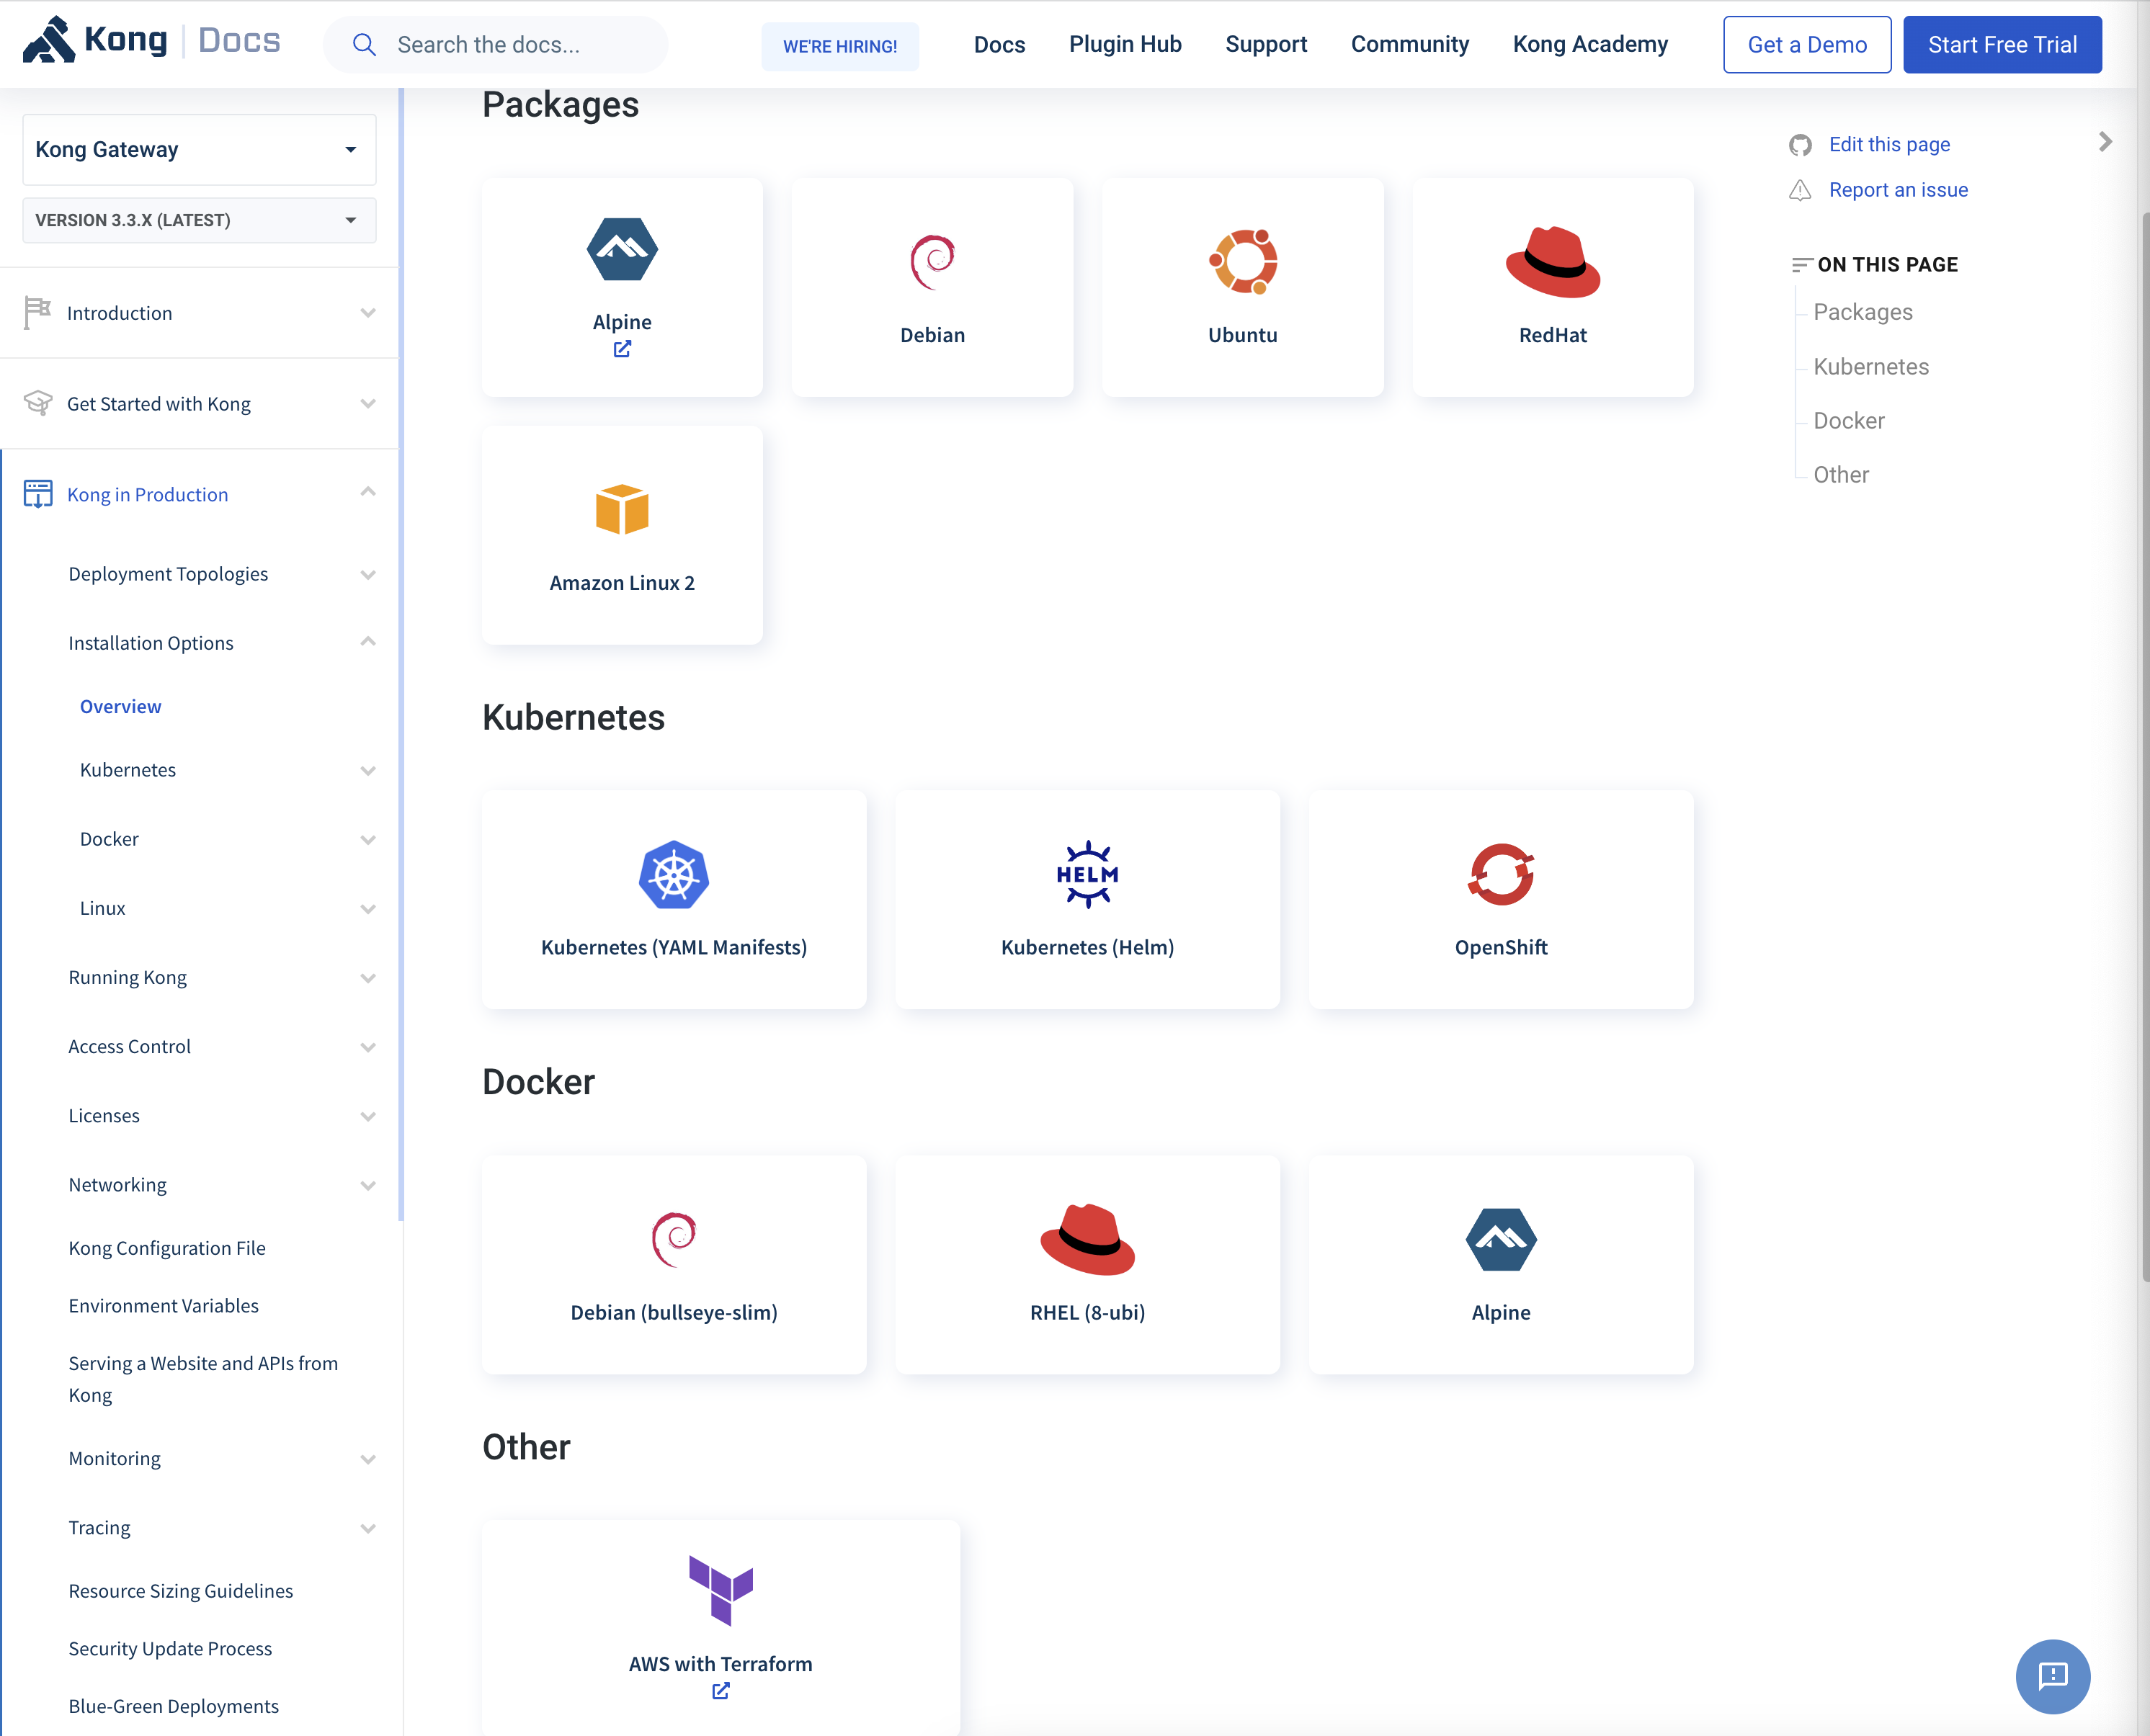Image resolution: width=2150 pixels, height=1736 pixels.
Task: Click the Helm logo icon
Action: coord(1087,874)
